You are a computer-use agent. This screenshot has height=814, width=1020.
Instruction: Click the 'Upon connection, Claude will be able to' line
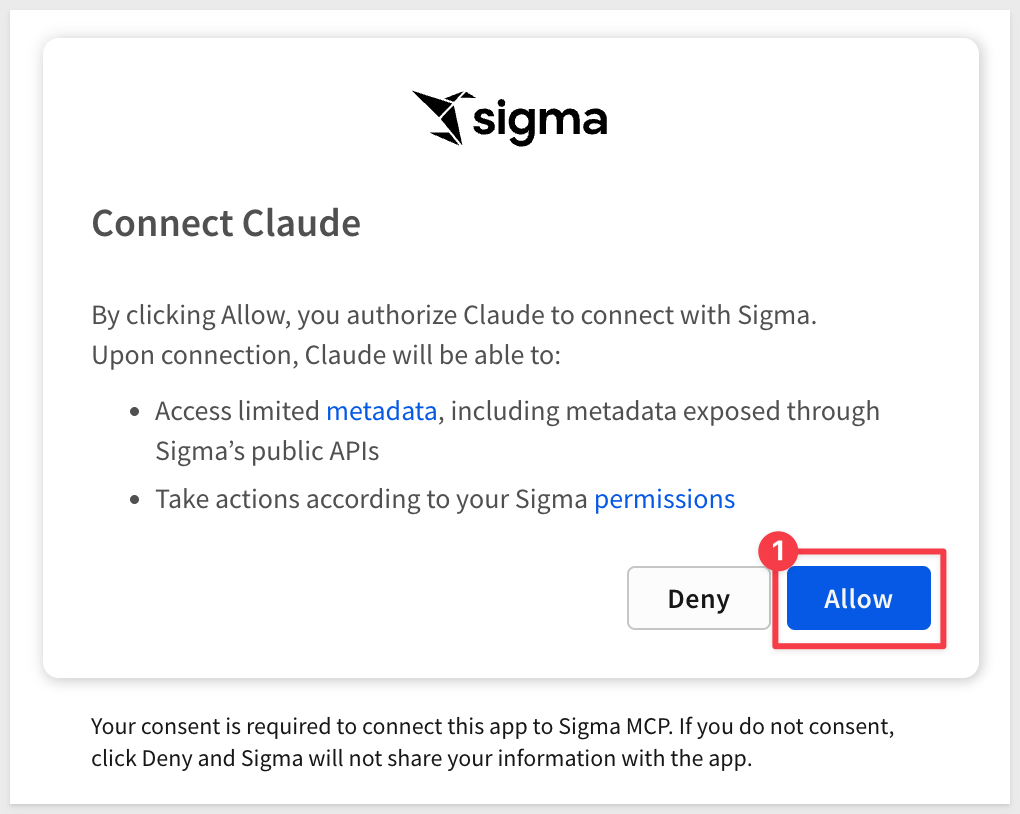point(325,355)
